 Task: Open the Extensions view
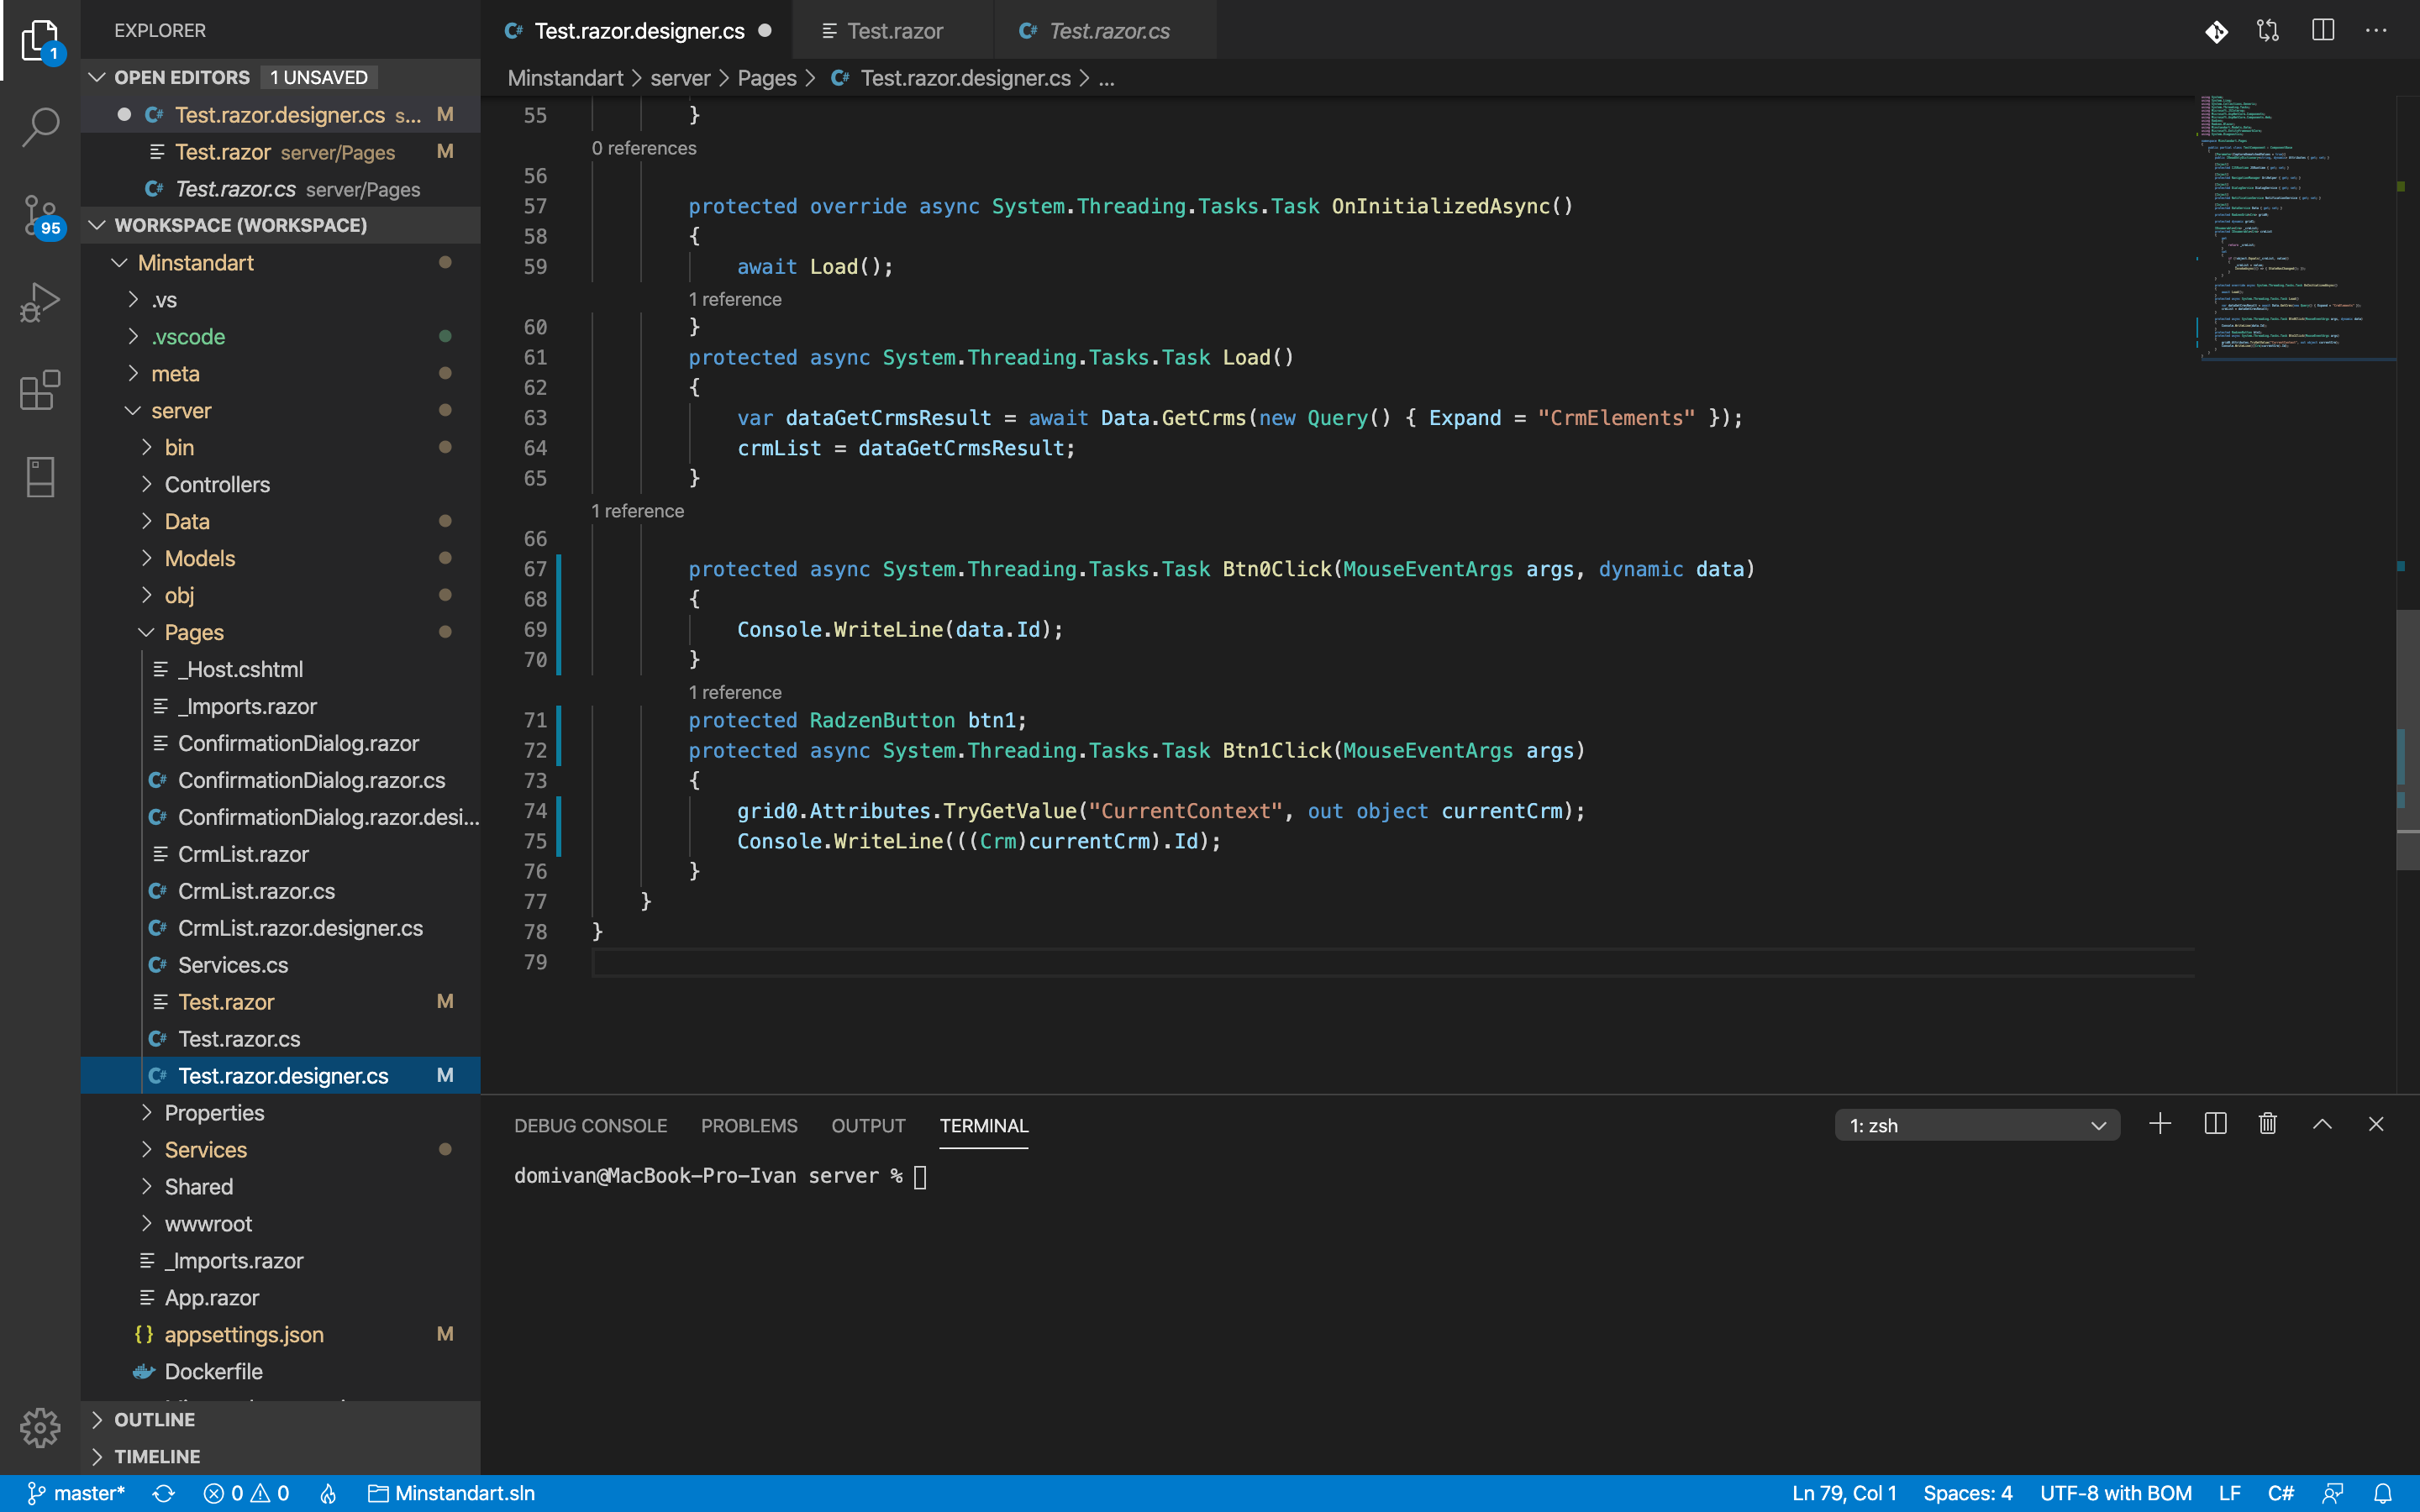click(40, 389)
